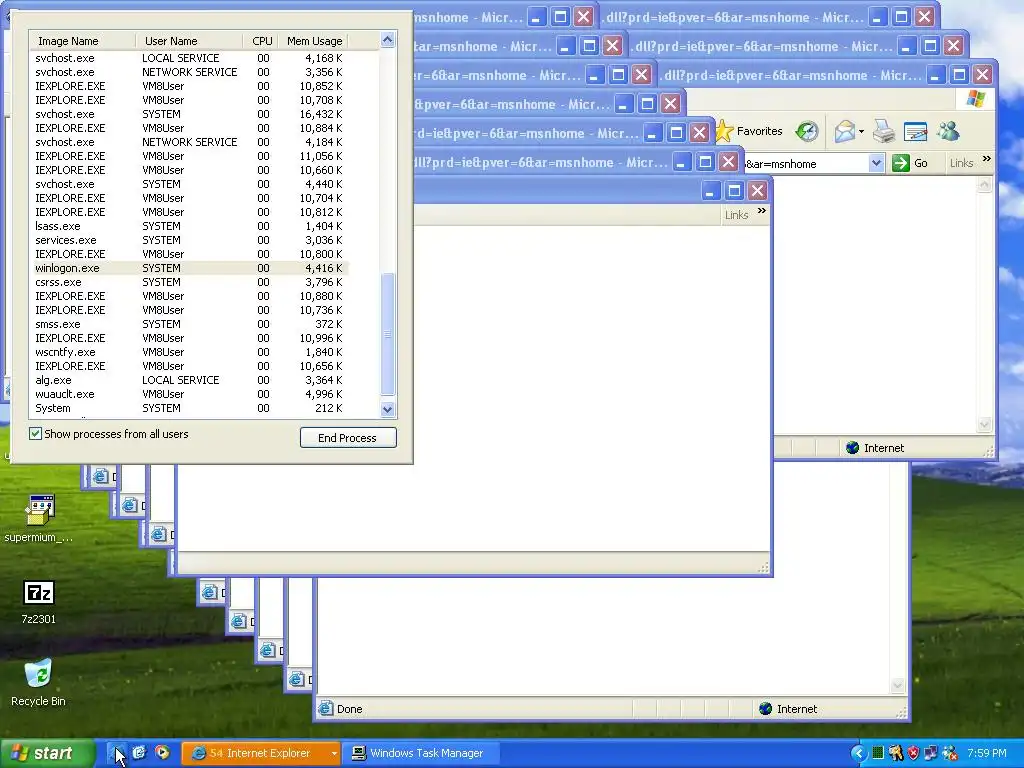Select the Recycle Bin desktop icon
Image resolution: width=1024 pixels, height=768 pixels.
click(39, 674)
